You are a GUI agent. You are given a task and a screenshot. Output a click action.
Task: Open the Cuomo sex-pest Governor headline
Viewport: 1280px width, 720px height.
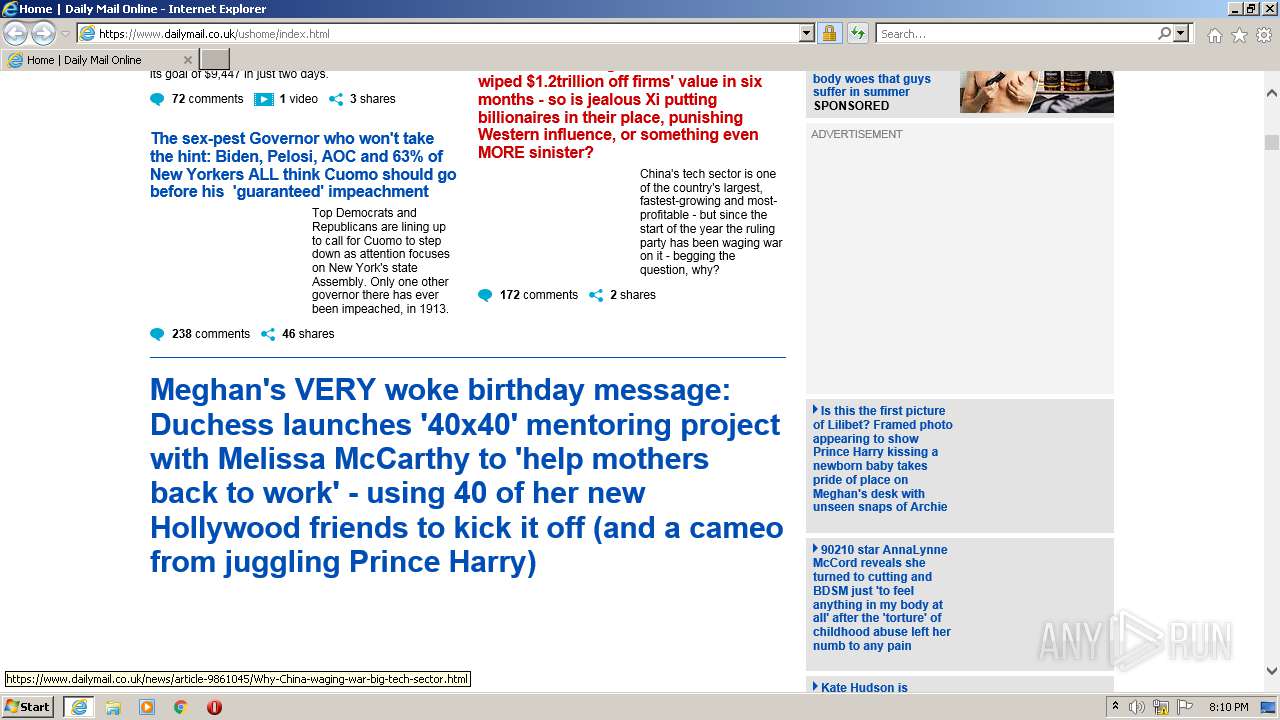(x=303, y=165)
